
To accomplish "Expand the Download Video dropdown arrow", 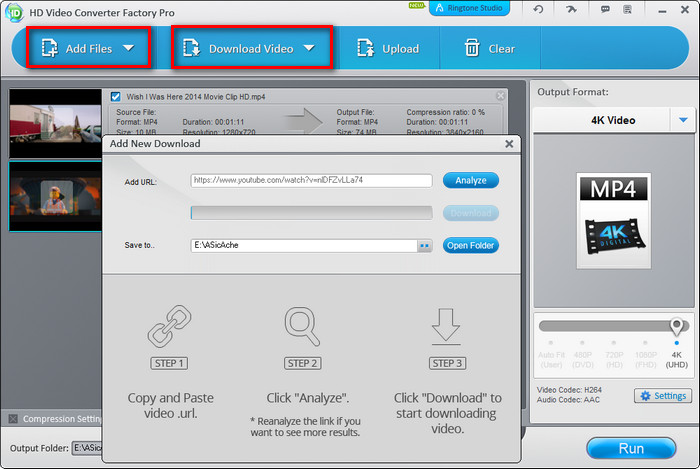I will pyautogui.click(x=309, y=48).
